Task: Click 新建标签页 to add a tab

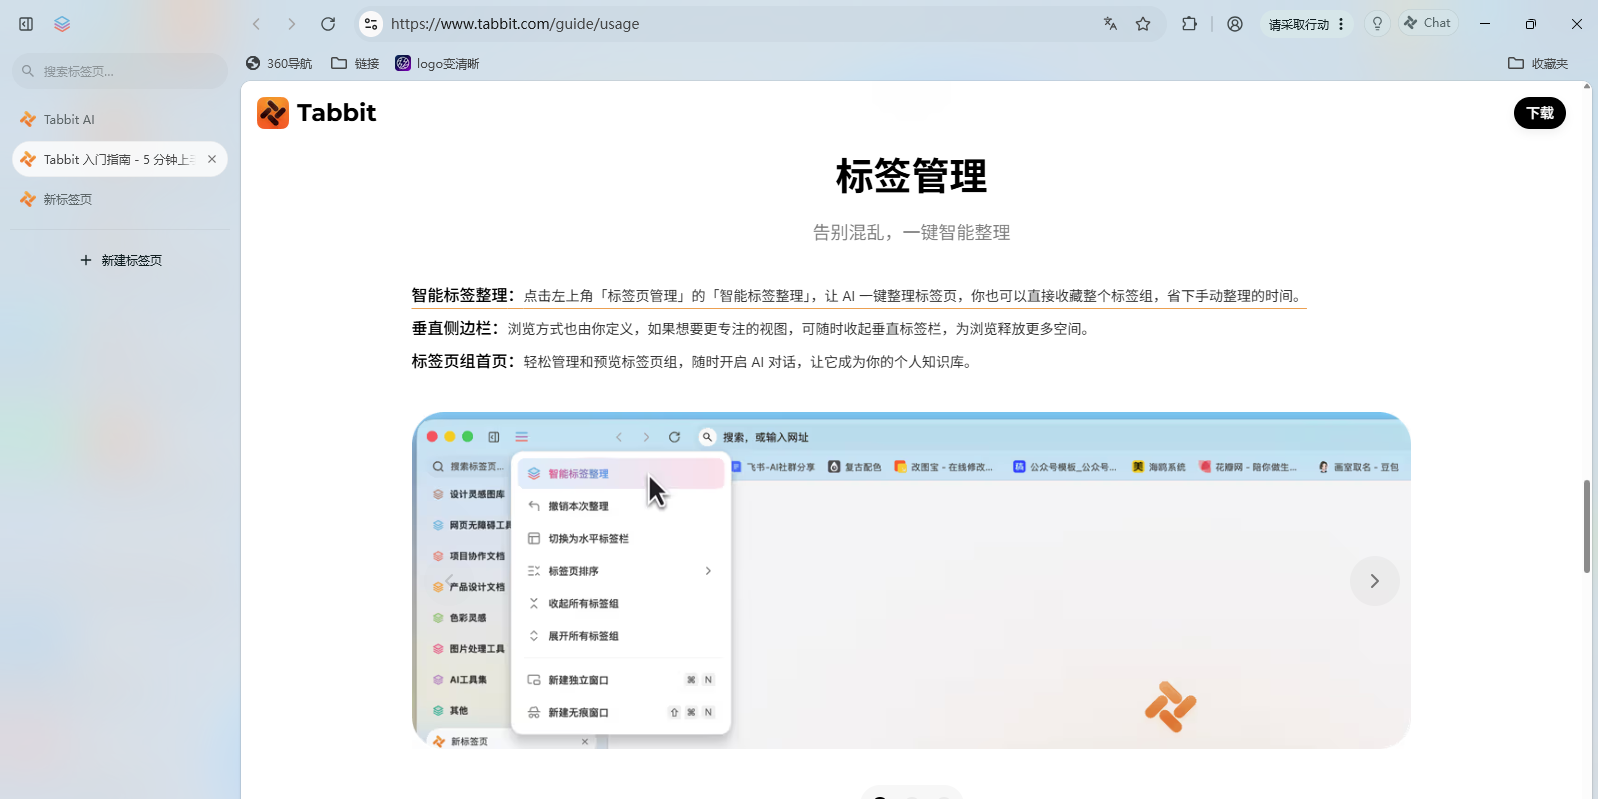Action: click(120, 260)
